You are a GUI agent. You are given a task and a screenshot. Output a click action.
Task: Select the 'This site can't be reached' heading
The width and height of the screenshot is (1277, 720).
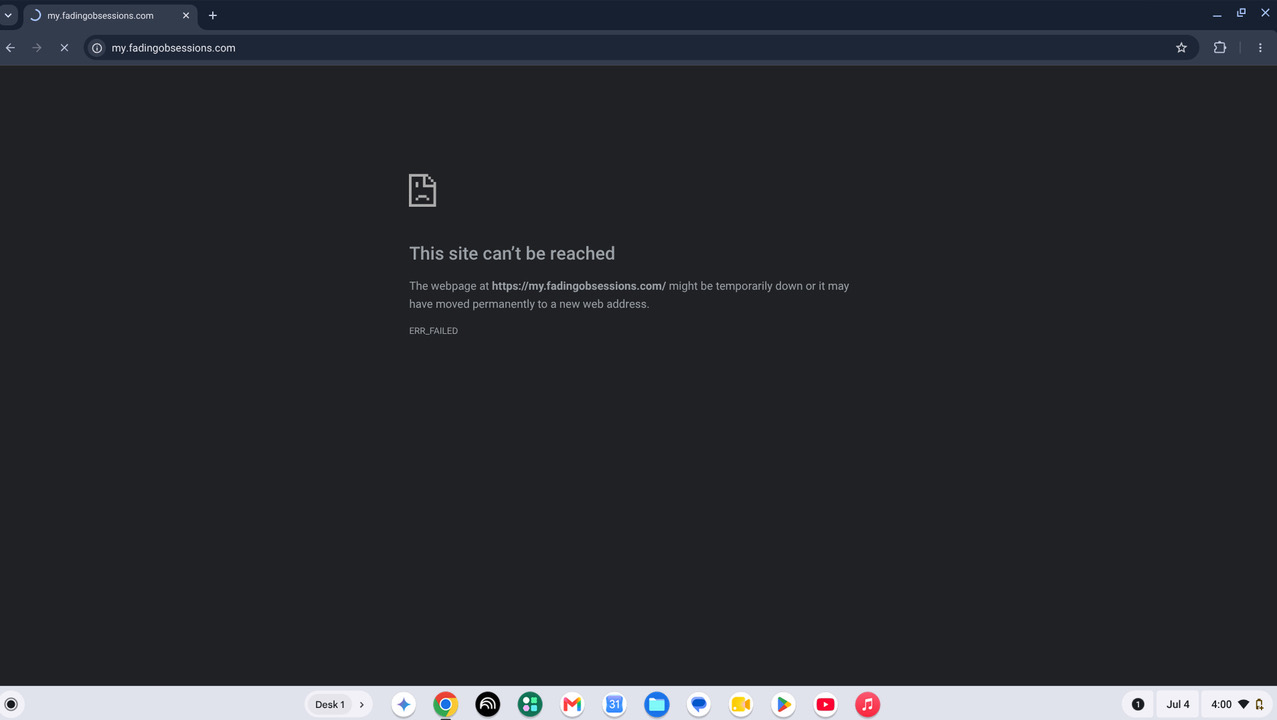pyautogui.click(x=512, y=253)
